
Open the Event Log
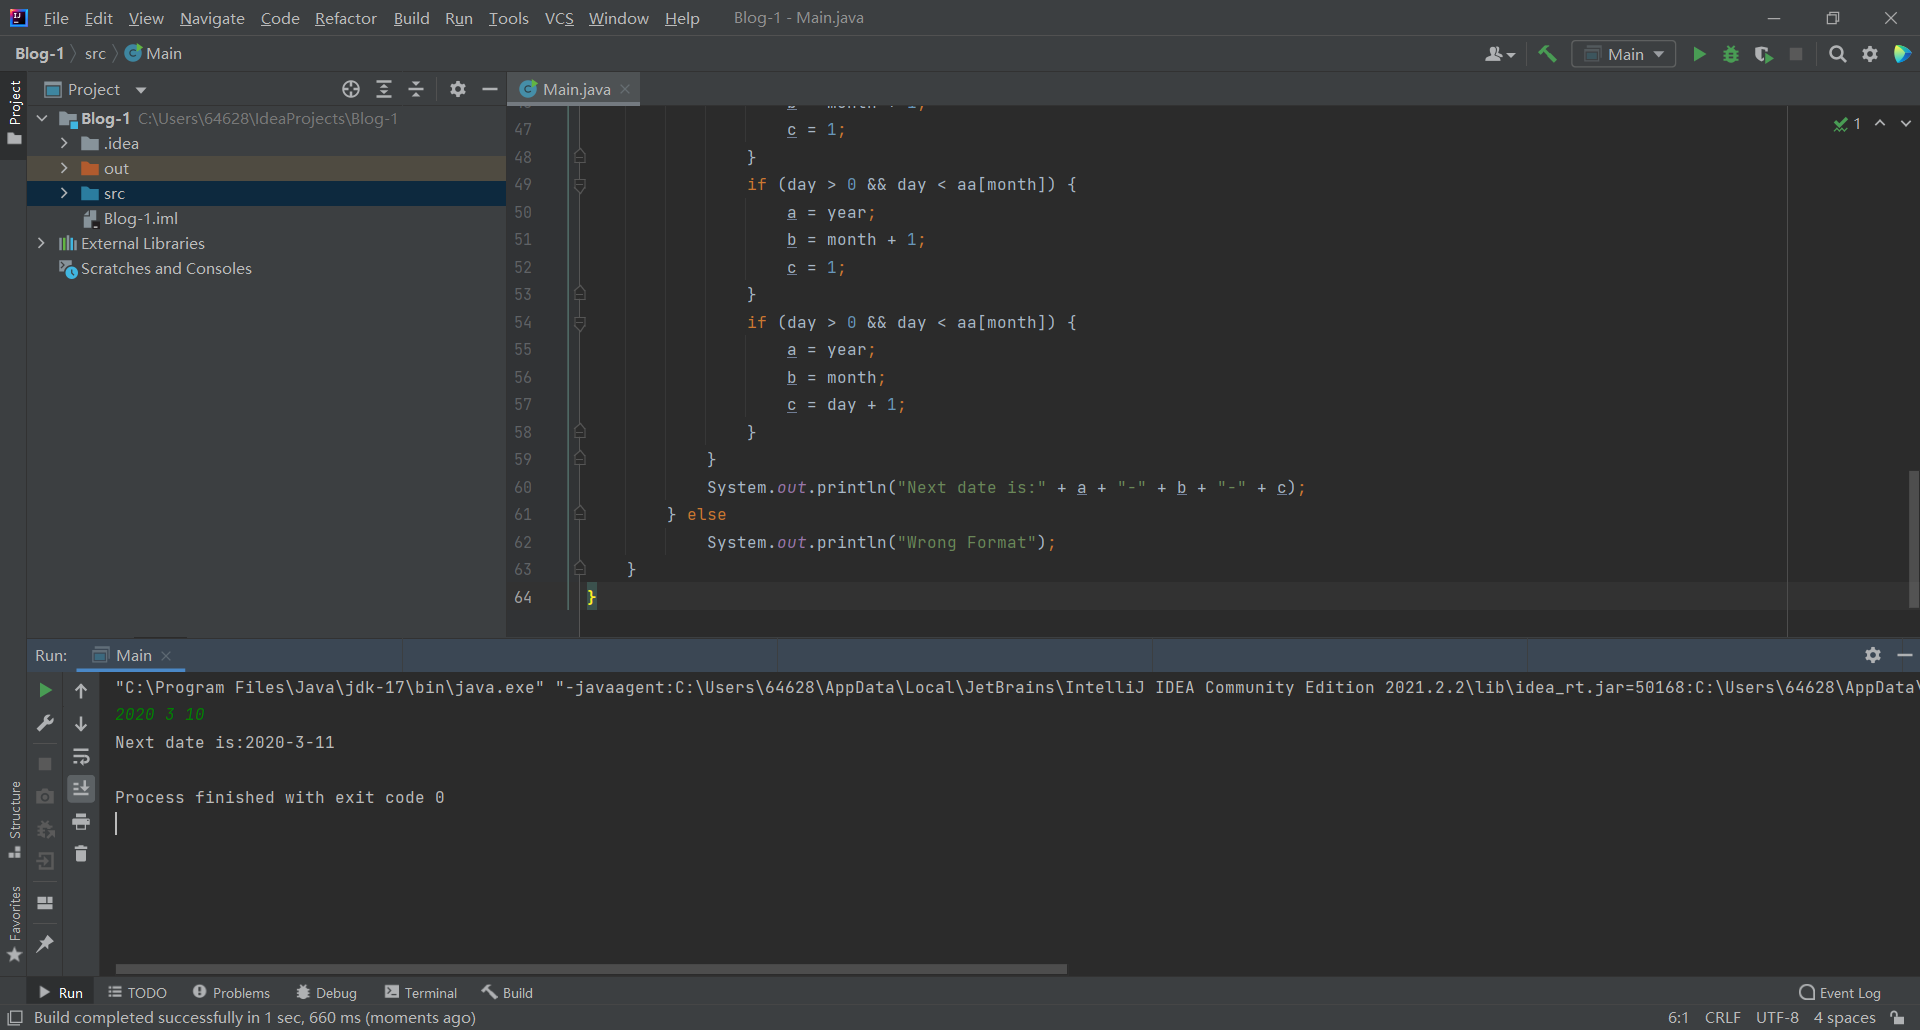click(x=1839, y=992)
